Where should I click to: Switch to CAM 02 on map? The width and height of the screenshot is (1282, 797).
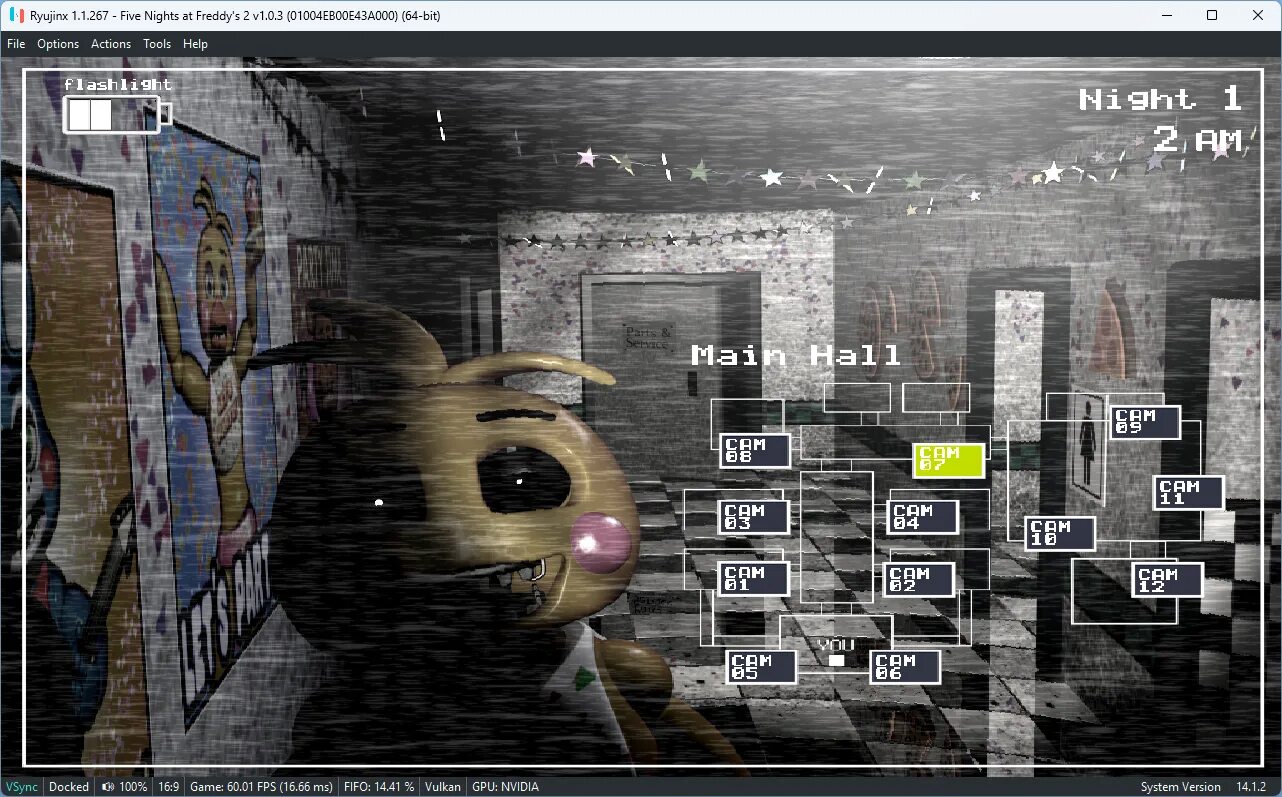pyautogui.click(x=919, y=580)
